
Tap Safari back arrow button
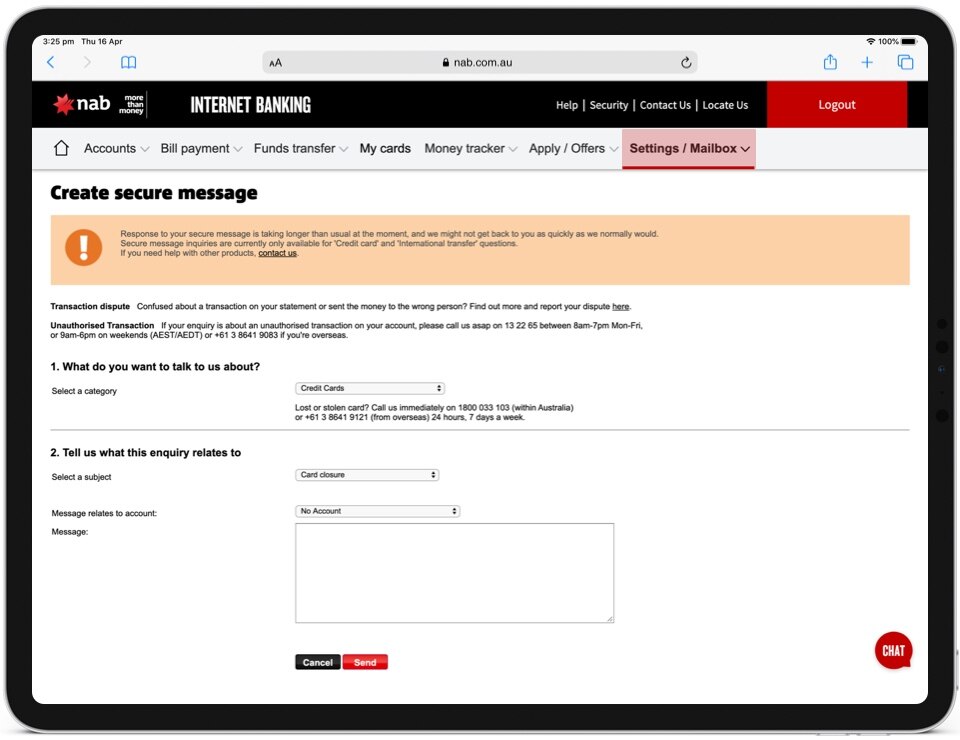(51, 62)
